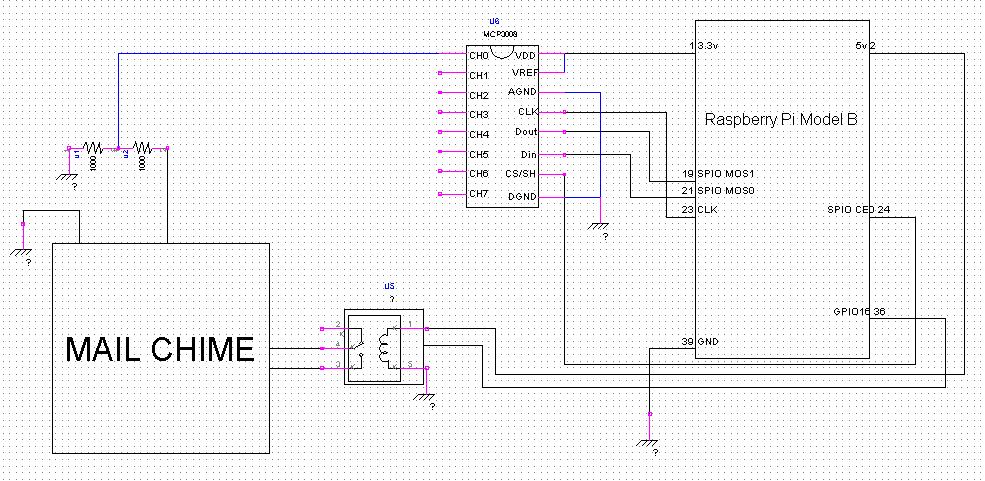The image size is (985, 481).
Task: Select the GPIO16 pin 36 label
Action: [x=859, y=312]
